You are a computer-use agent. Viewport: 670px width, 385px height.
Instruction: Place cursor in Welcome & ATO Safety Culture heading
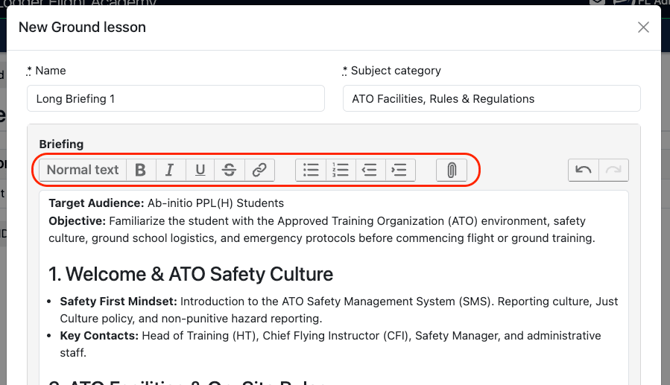[191, 274]
